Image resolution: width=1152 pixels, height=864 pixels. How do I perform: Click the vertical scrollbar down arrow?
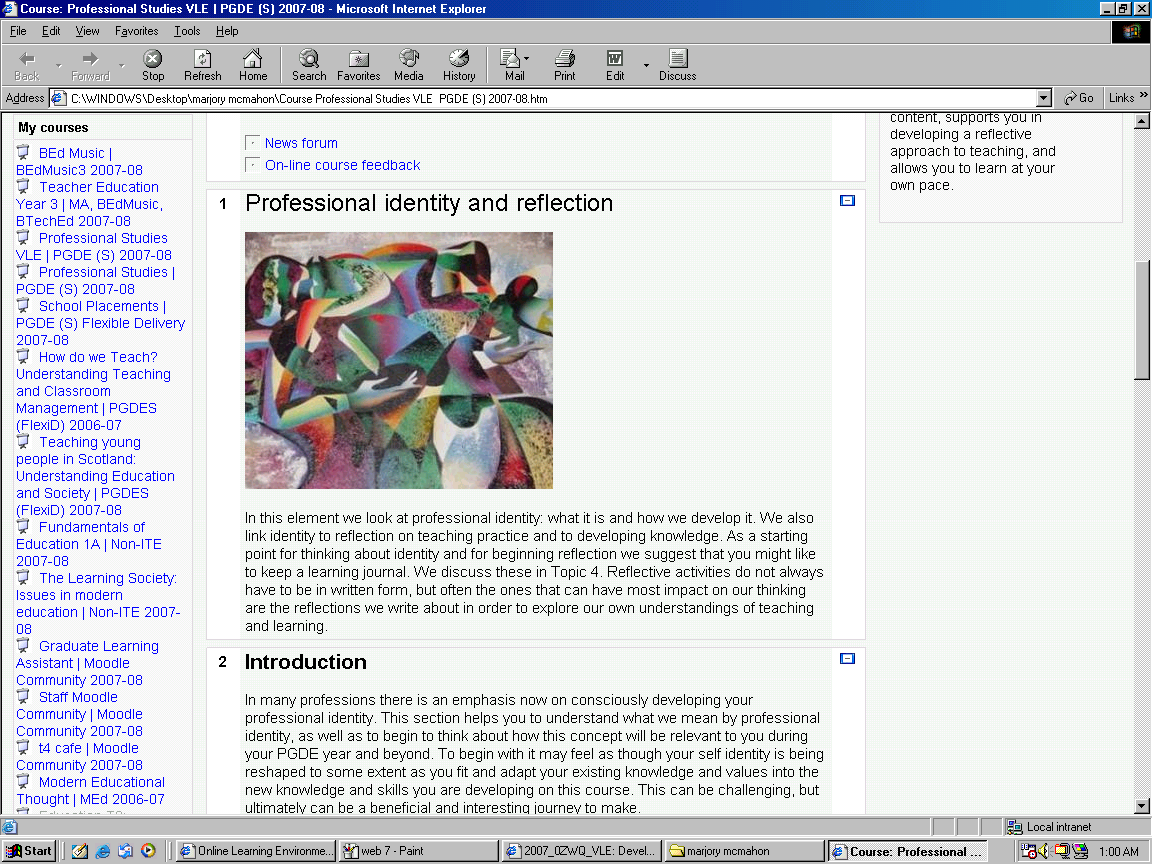coord(1142,806)
